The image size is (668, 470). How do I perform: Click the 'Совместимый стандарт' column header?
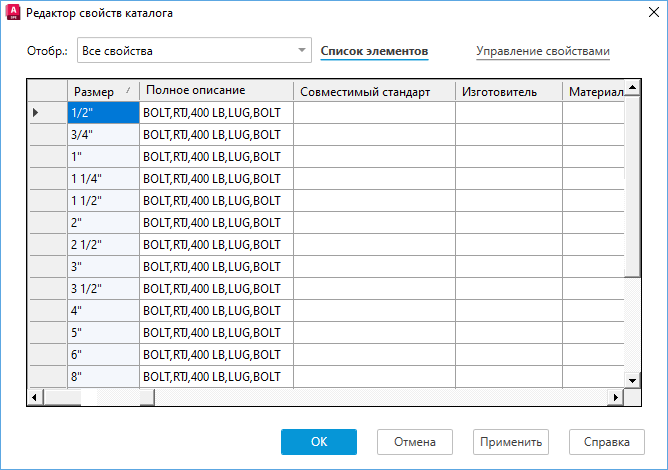(374, 92)
